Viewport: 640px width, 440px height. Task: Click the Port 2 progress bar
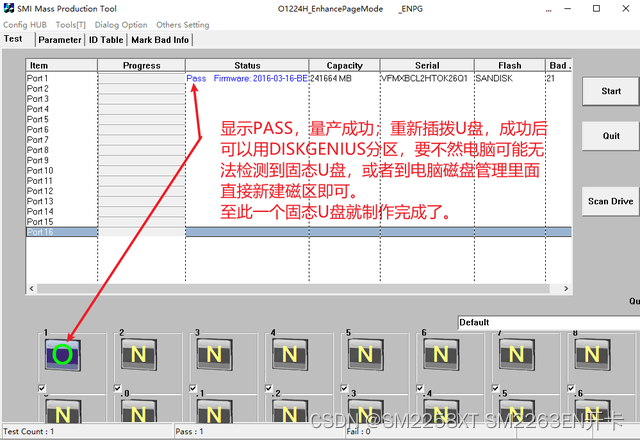point(142,88)
